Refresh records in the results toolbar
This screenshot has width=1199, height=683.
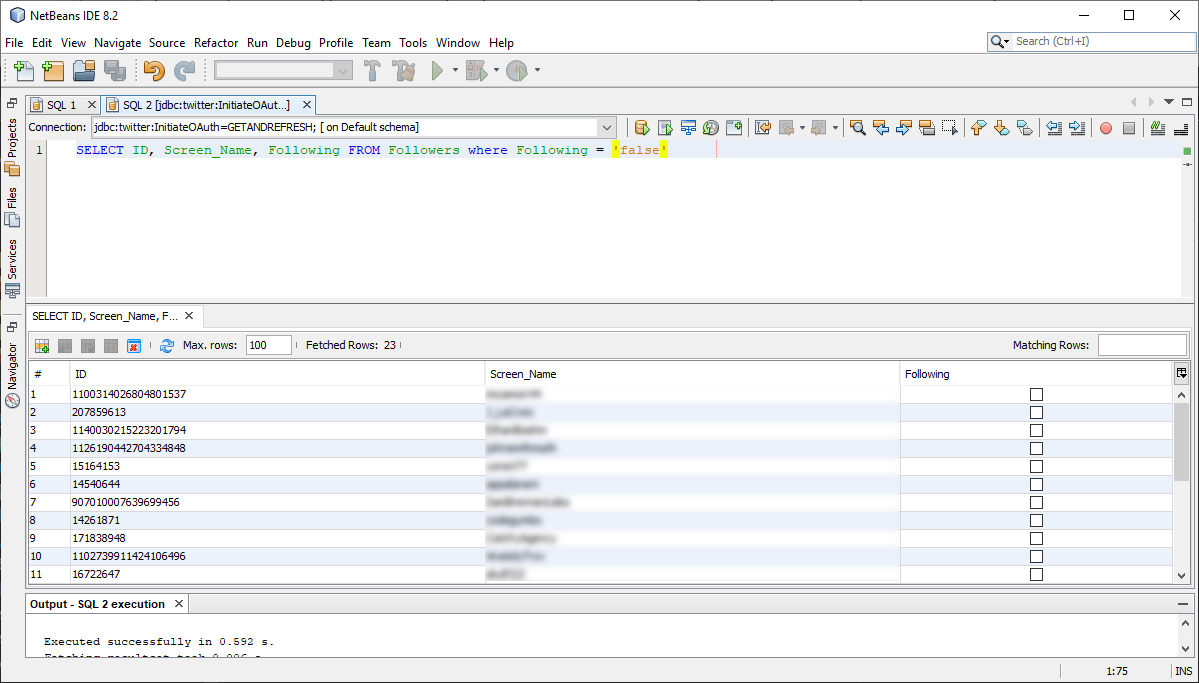tap(166, 345)
